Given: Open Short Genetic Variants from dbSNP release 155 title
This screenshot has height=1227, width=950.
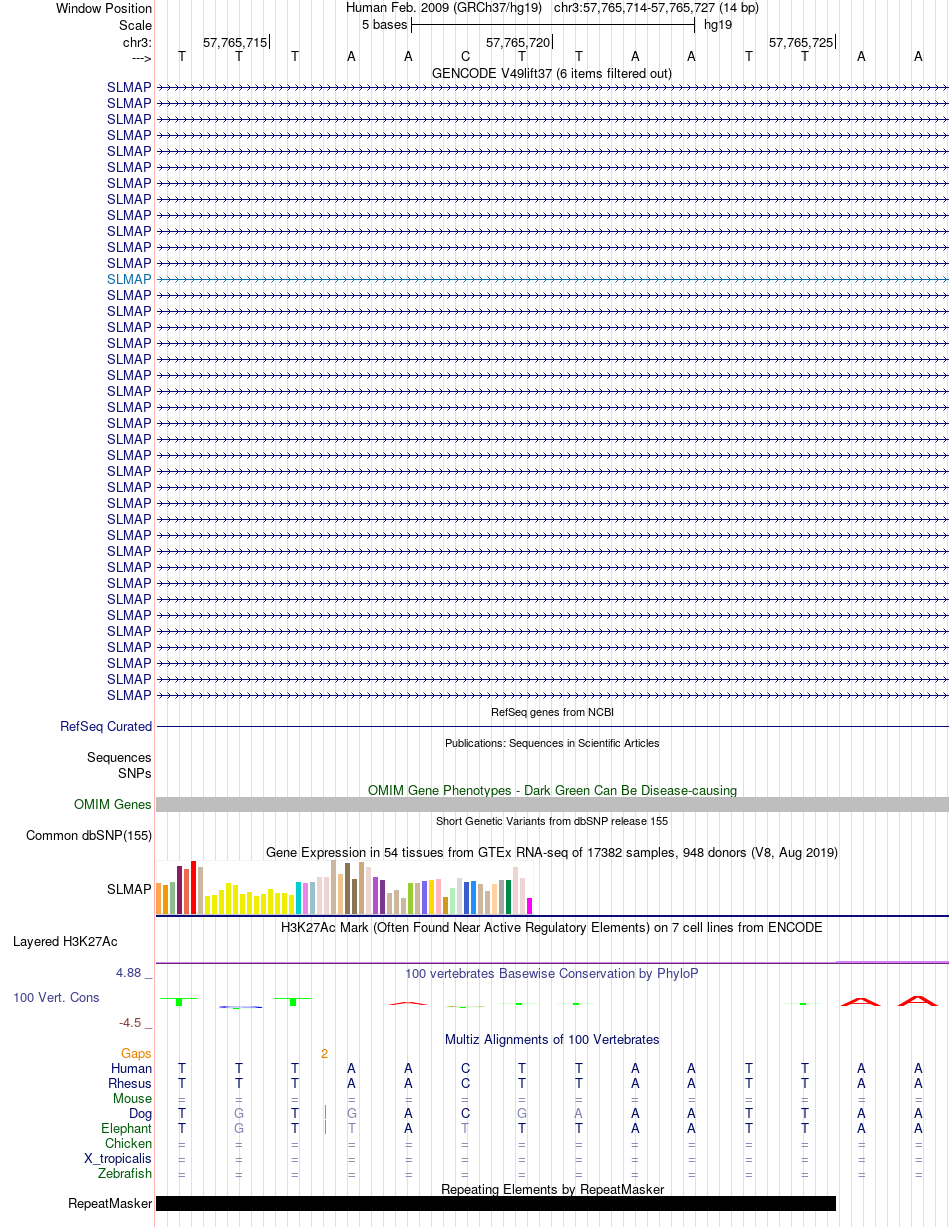Looking at the screenshot, I should (552, 821).
